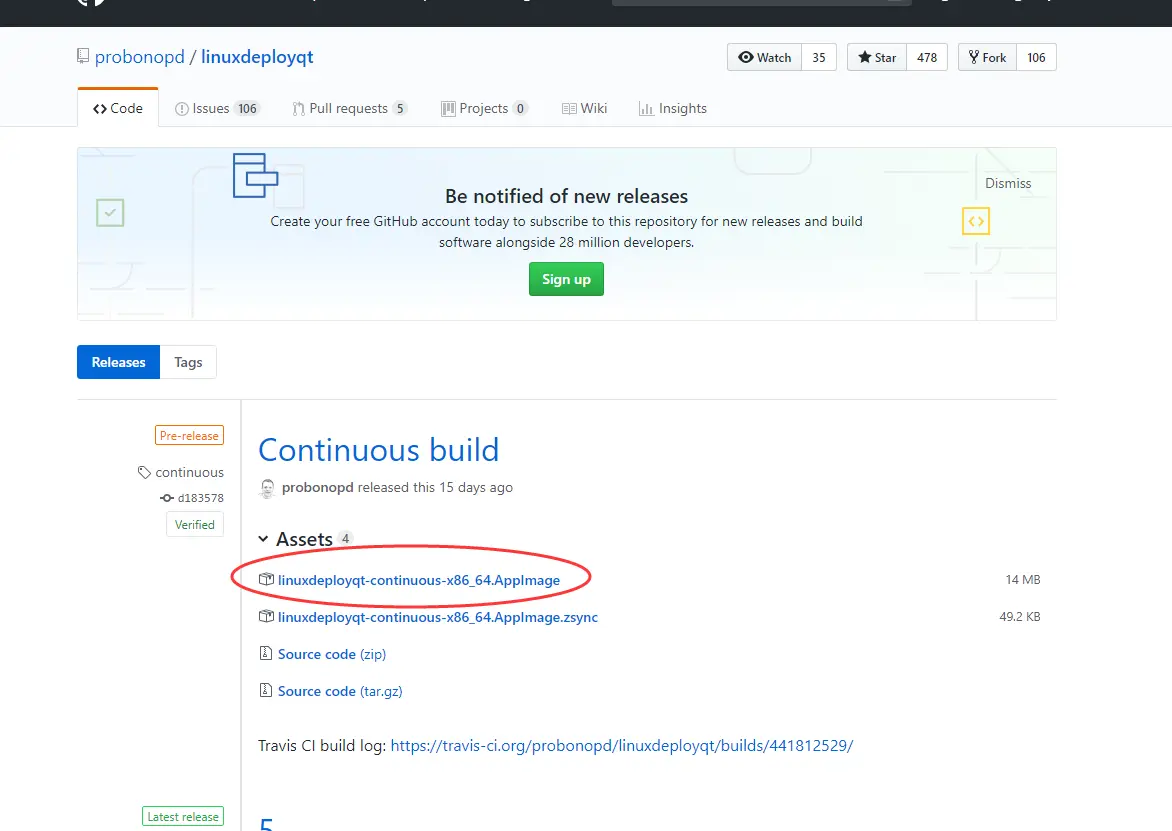The image size is (1172, 831).
Task: Open the continuous tag link
Action: click(x=189, y=472)
